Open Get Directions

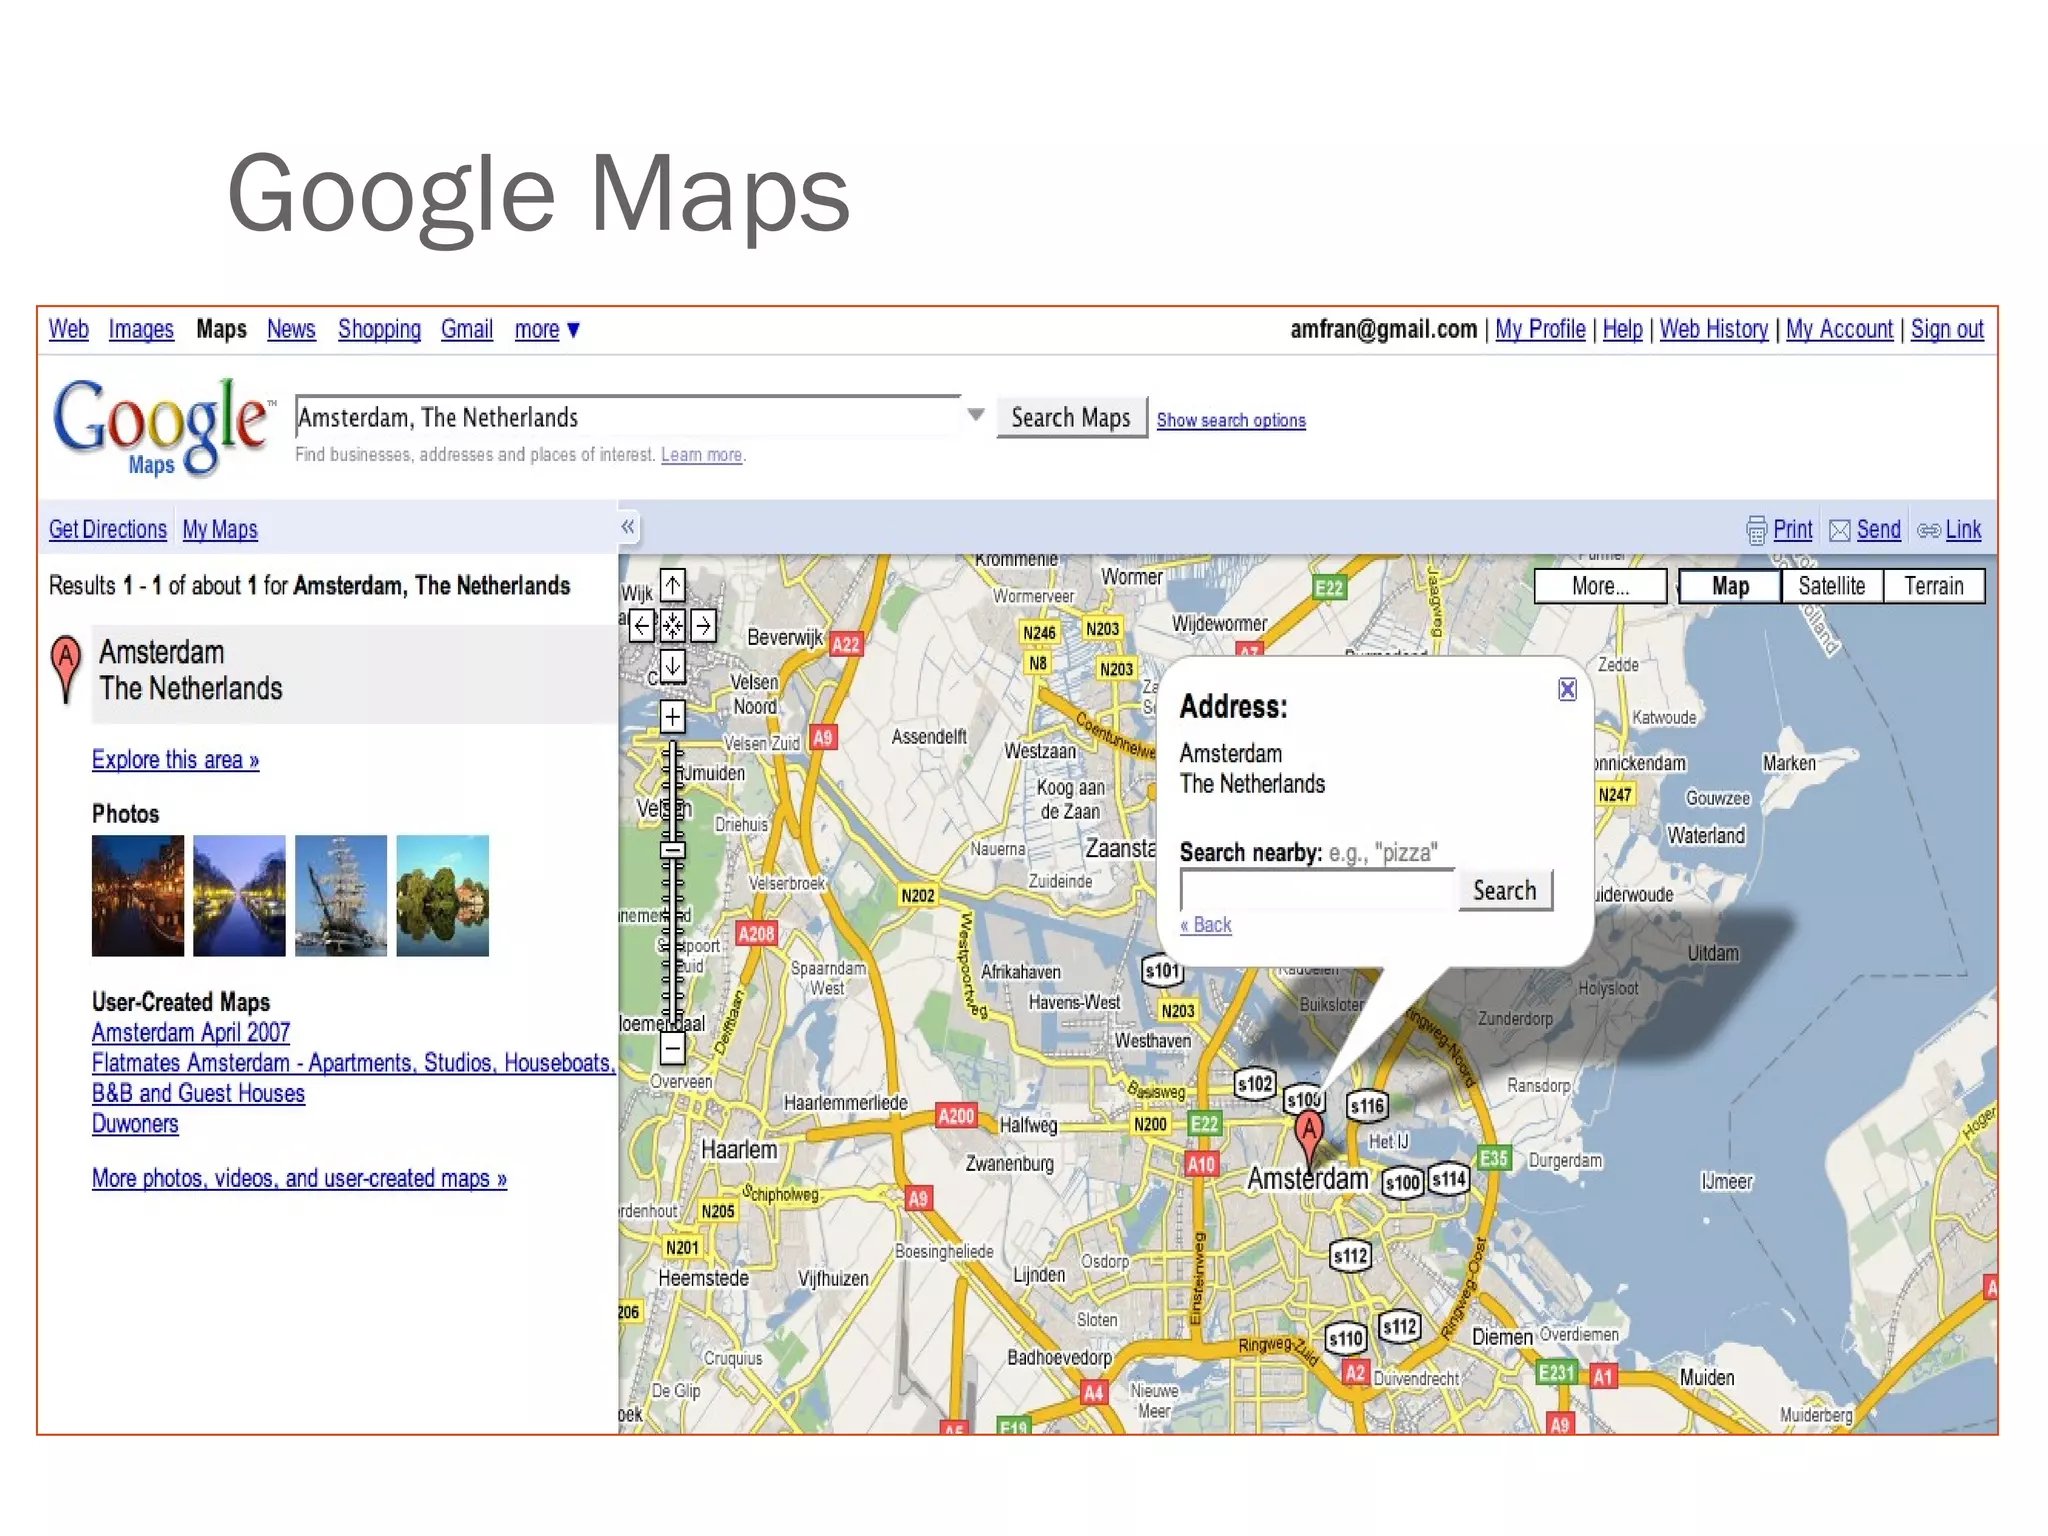coord(108,529)
